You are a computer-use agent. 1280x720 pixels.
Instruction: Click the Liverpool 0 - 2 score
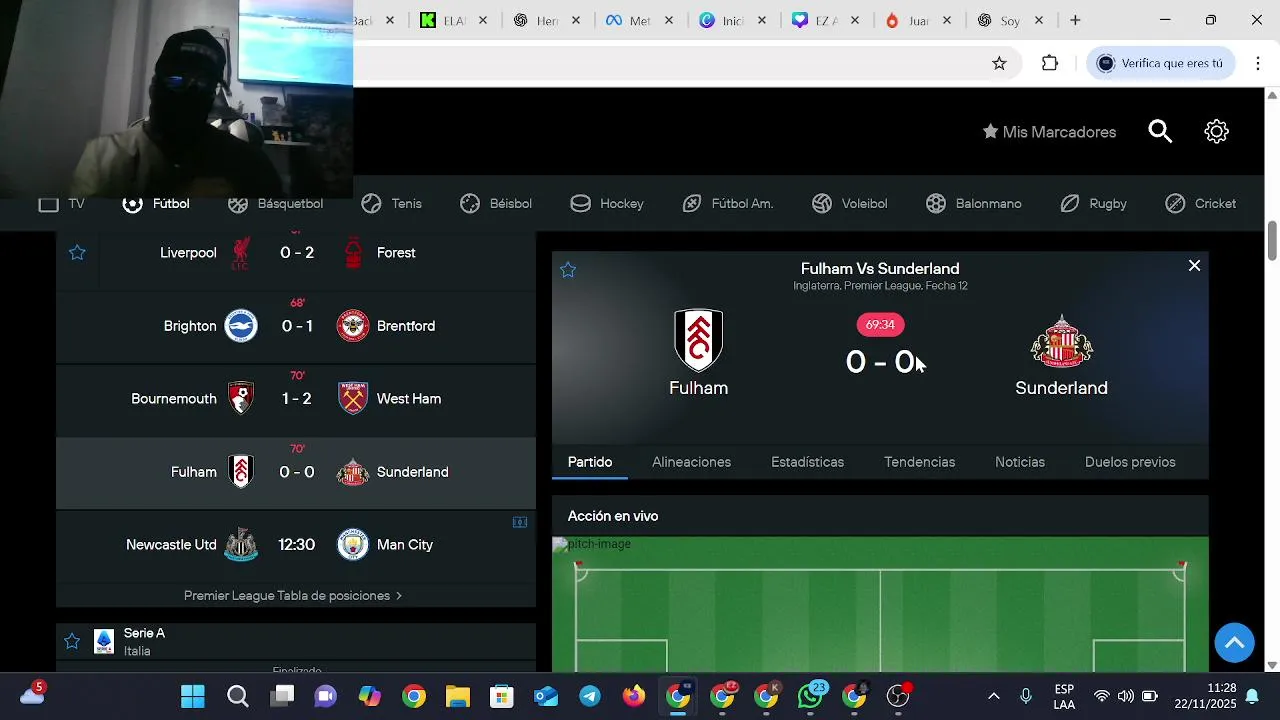point(297,253)
